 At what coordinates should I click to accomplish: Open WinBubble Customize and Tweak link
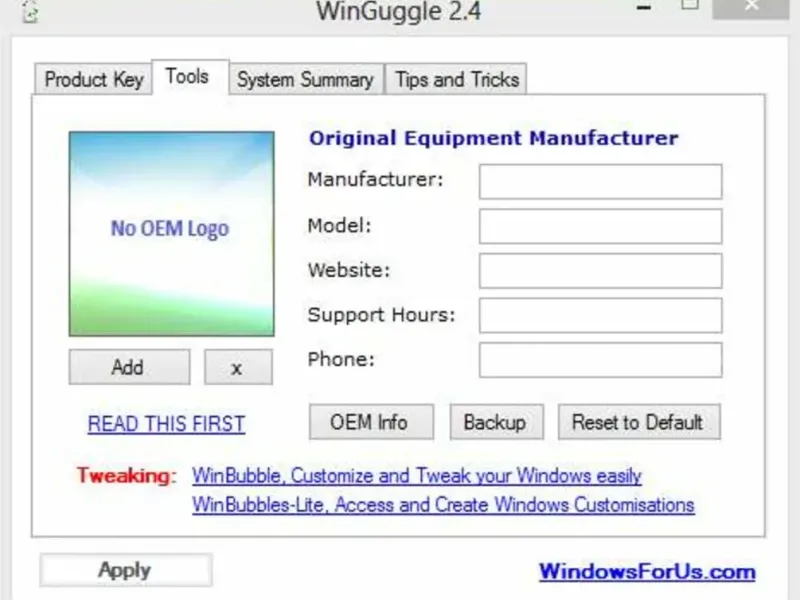coord(417,476)
